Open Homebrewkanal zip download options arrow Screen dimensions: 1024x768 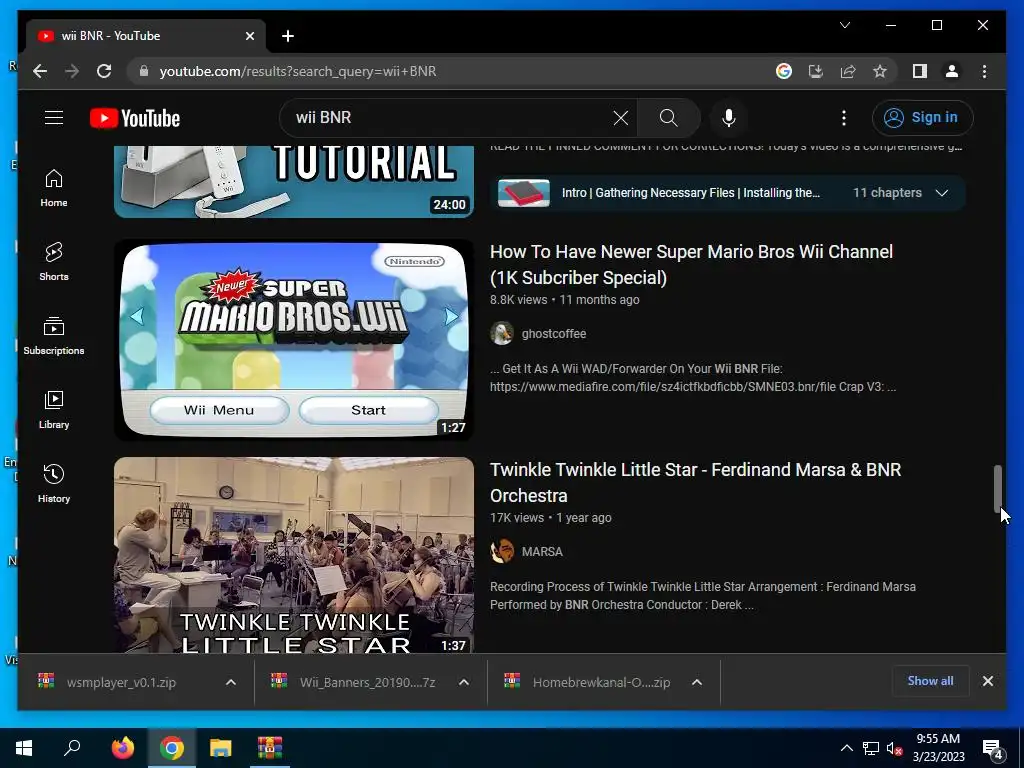pyautogui.click(x=697, y=682)
